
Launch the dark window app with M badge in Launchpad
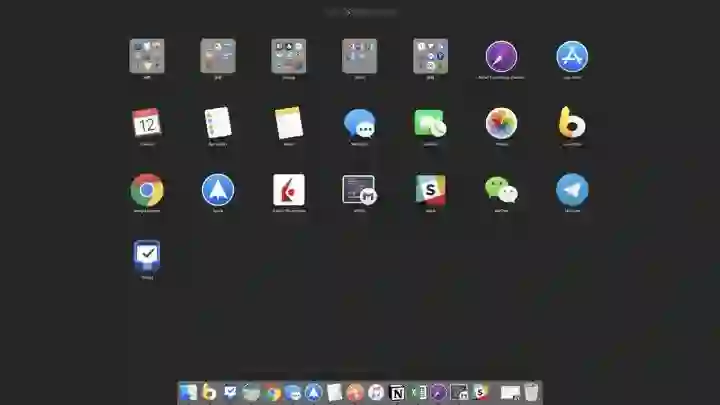(359, 190)
